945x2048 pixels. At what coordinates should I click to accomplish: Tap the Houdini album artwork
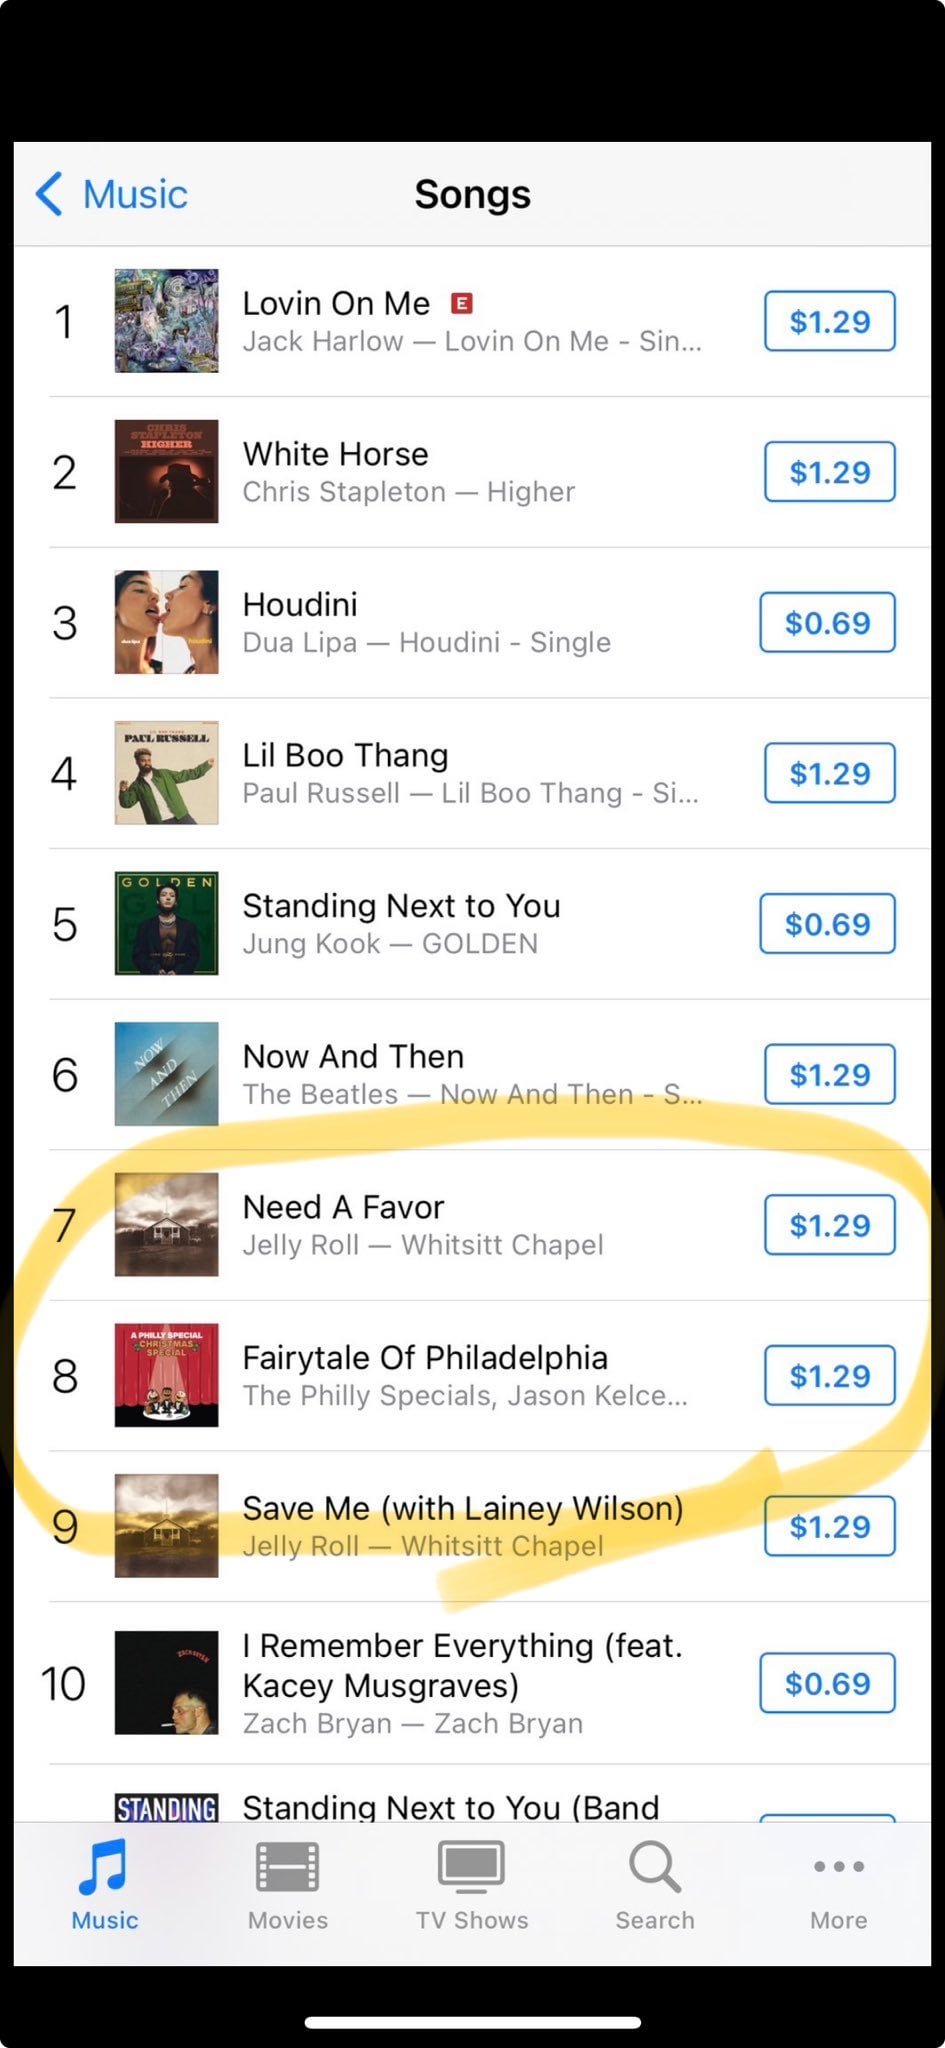166,622
